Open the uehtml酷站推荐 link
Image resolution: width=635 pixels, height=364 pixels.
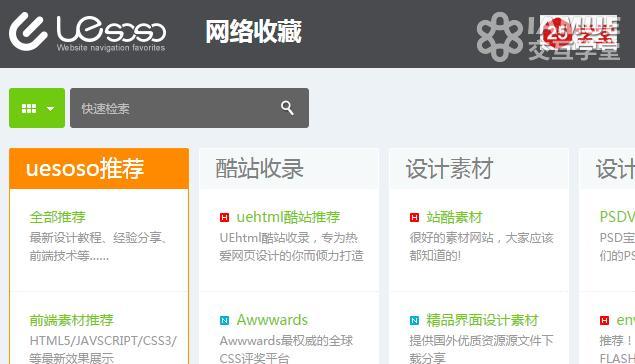click(x=288, y=217)
